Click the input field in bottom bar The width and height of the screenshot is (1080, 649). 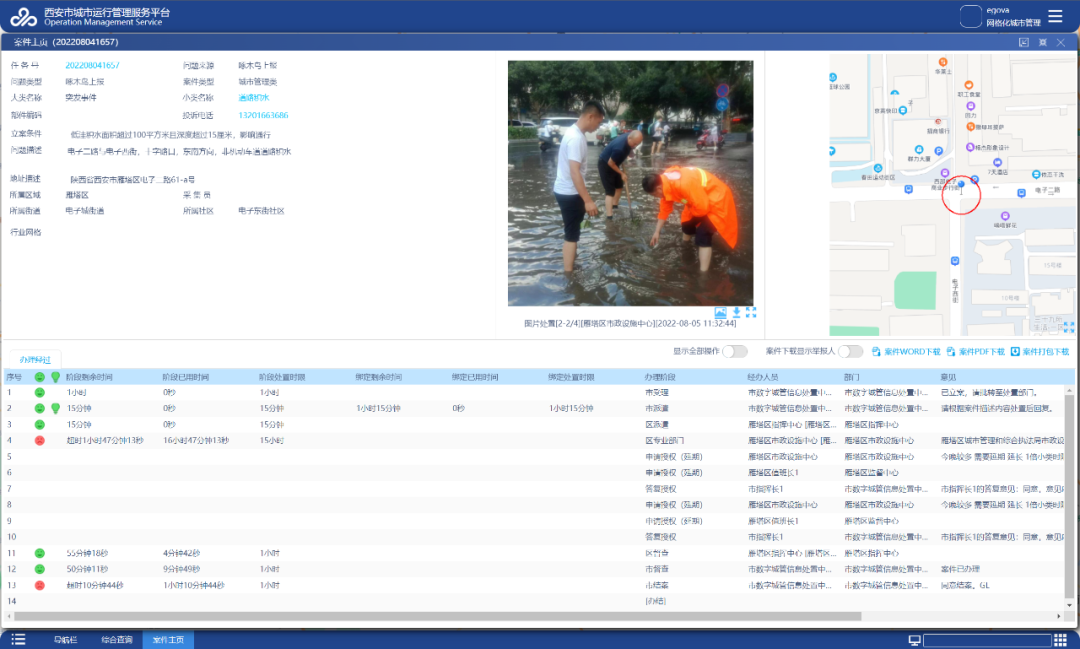tap(987, 640)
